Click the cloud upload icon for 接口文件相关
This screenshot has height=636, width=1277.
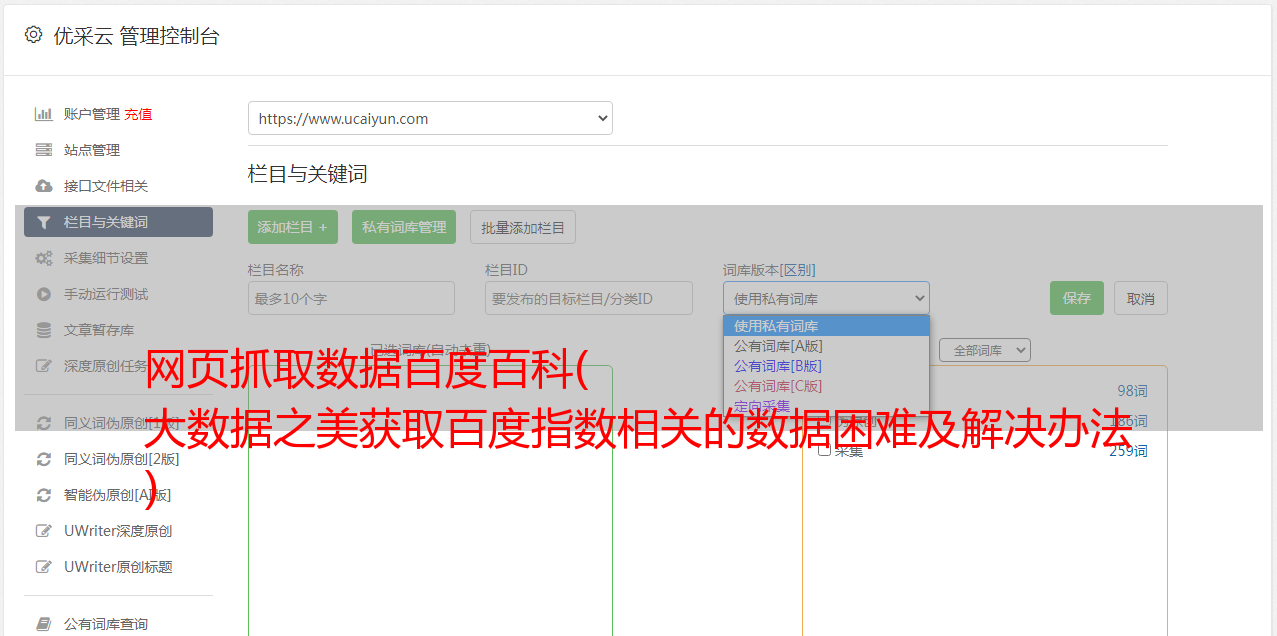(43, 186)
